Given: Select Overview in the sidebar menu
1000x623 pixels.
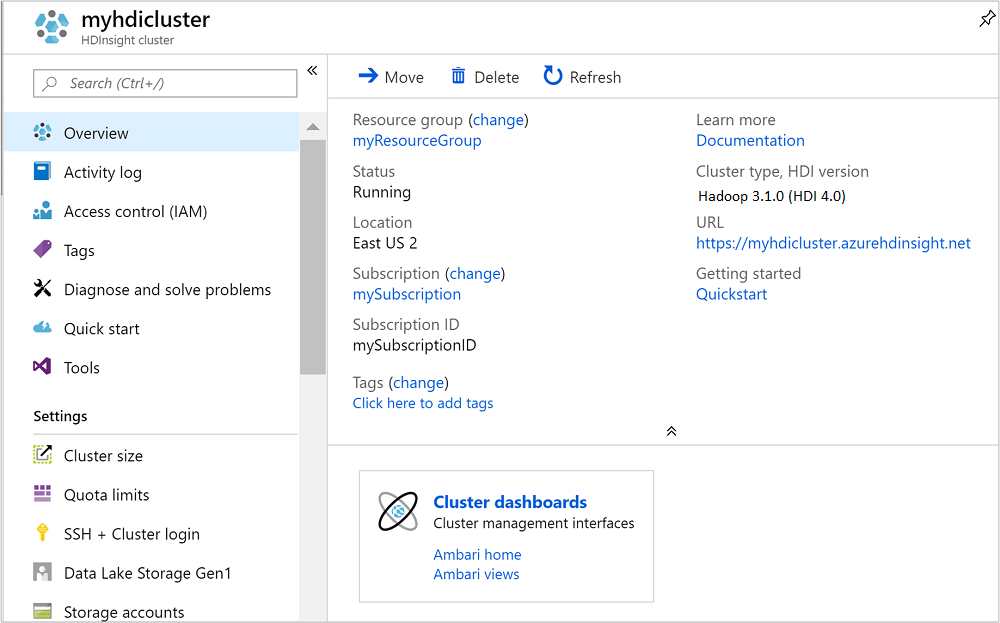Looking at the screenshot, I should [x=95, y=132].
